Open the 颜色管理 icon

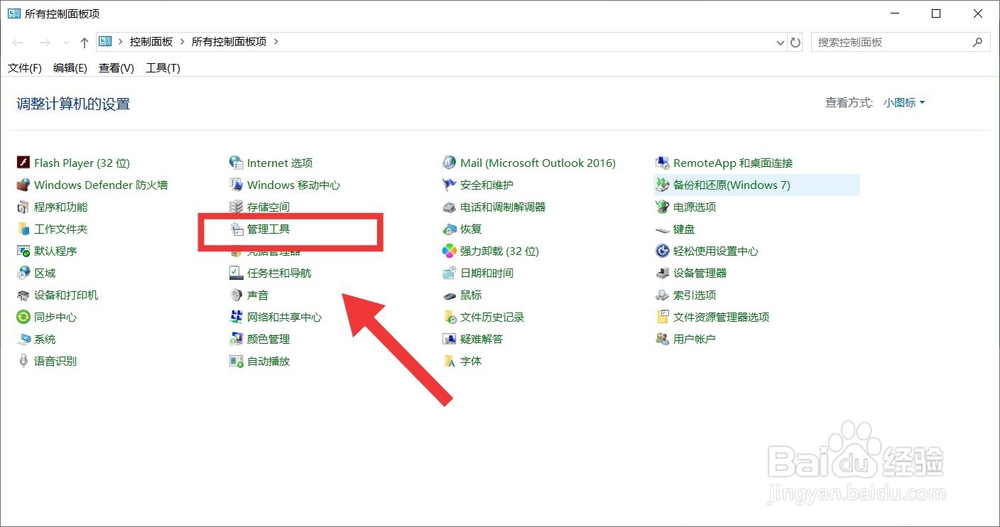pyautogui.click(x=237, y=339)
